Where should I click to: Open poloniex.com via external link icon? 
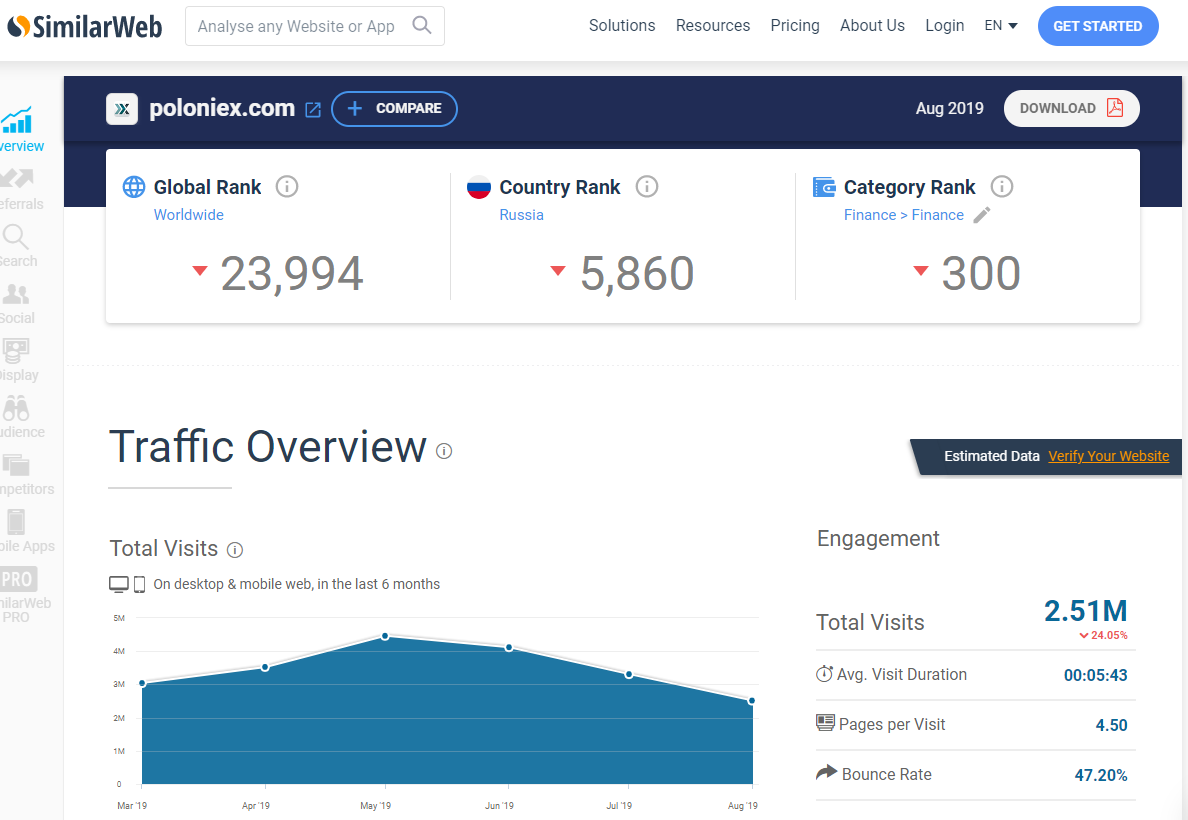[x=313, y=110]
